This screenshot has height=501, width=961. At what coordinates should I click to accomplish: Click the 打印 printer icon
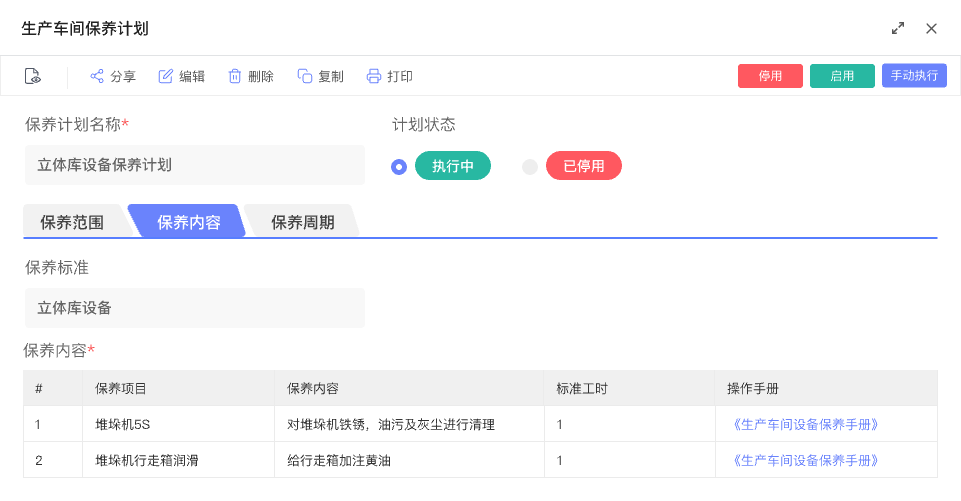point(374,76)
